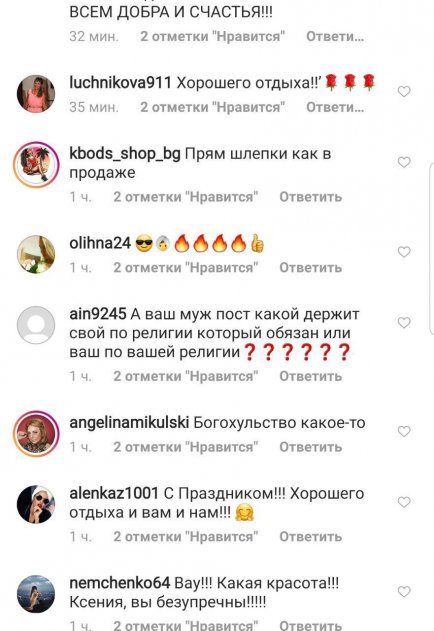Open nemchenko64 username link
The image size is (434, 631).
pyautogui.click(x=120, y=583)
